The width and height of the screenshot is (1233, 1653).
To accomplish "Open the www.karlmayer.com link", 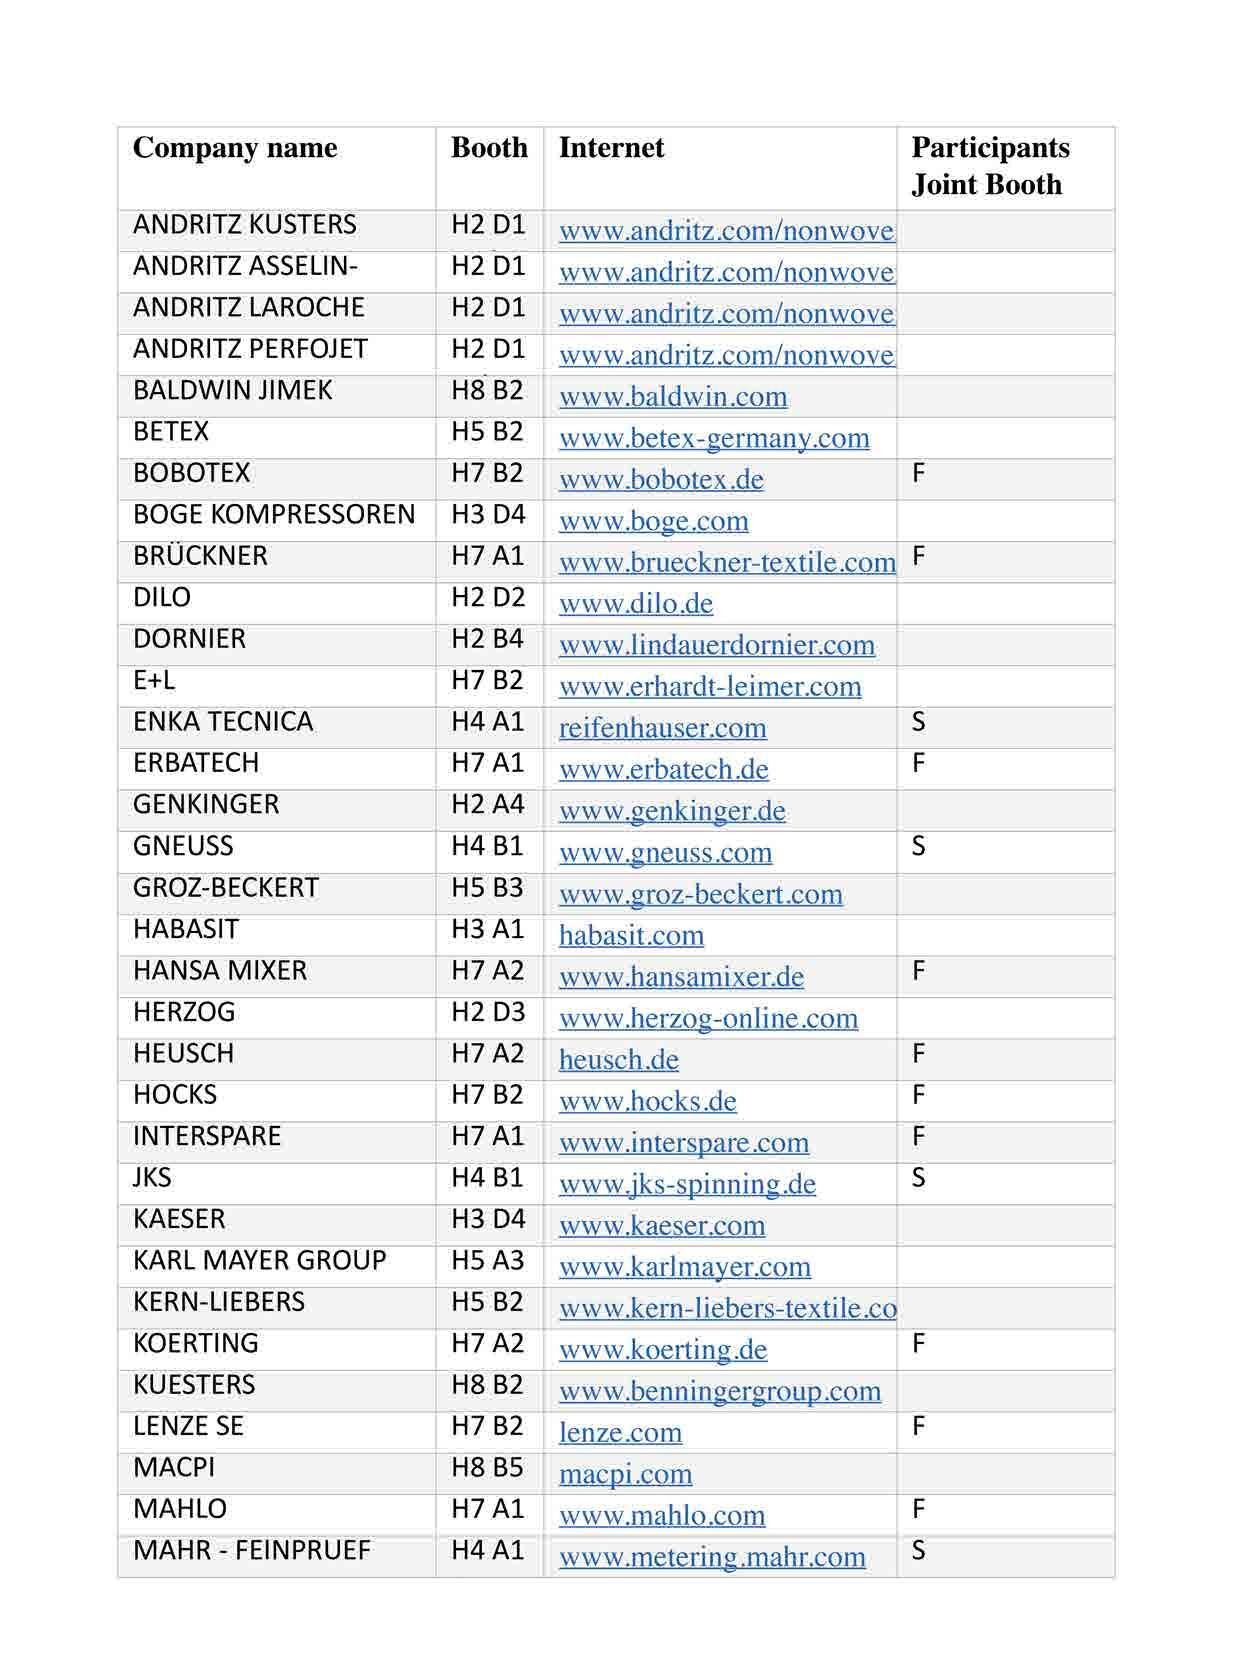I will [684, 1267].
